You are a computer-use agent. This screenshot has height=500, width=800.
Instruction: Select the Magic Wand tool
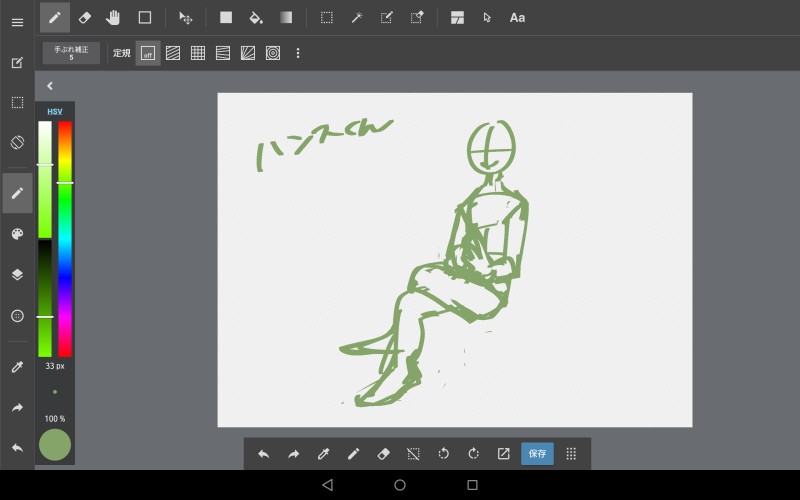pyautogui.click(x=356, y=17)
